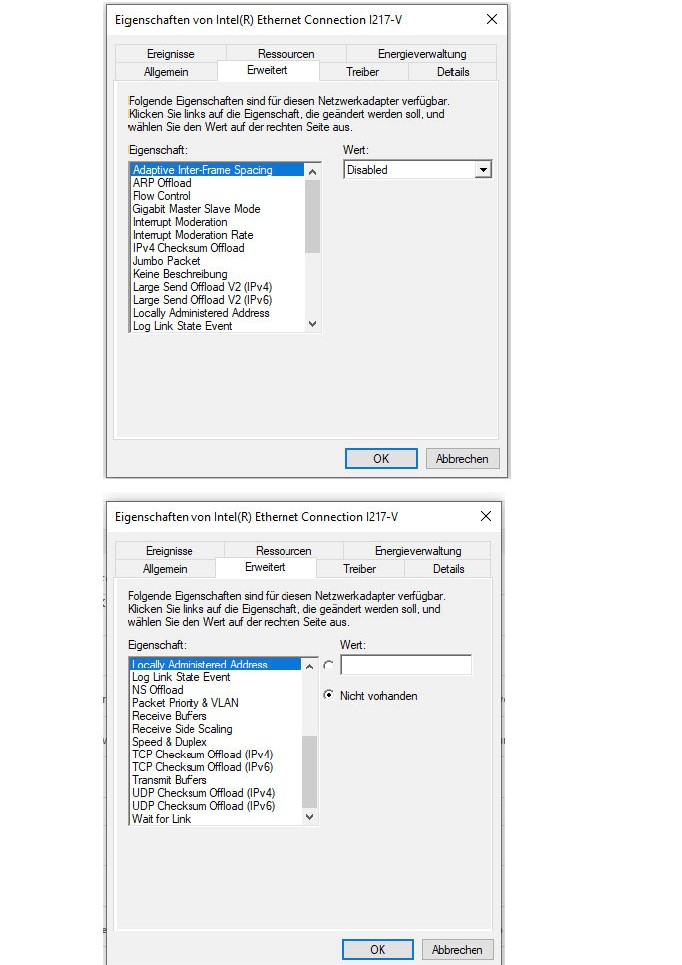
Task: Close the upper properties dialog
Action: pos(492,19)
